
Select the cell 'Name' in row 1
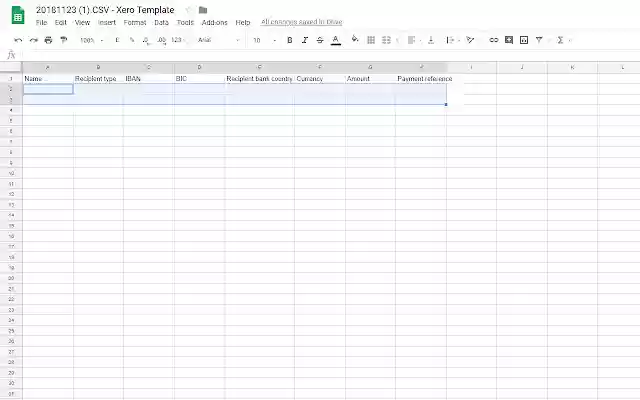pyautogui.click(x=48, y=79)
